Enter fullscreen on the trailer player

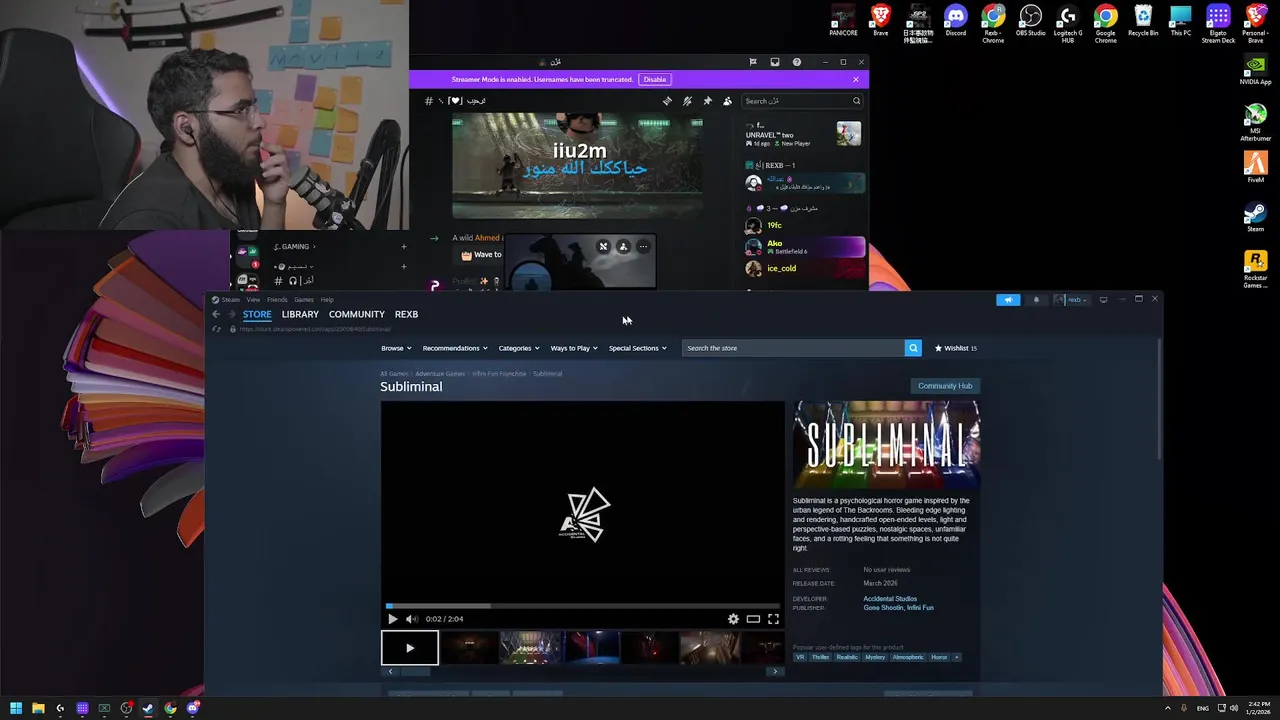773,619
